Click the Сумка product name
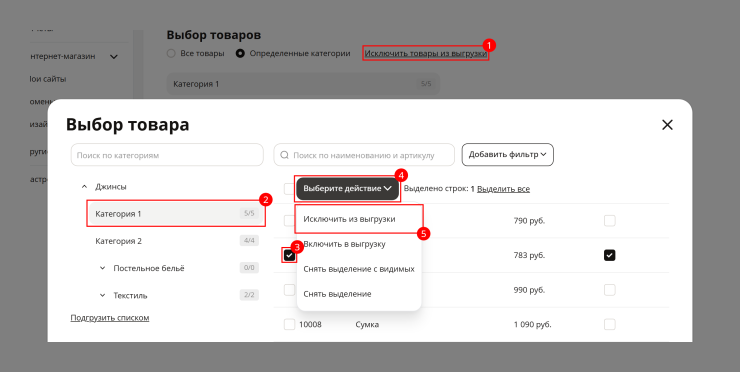Viewport: 740px width, 372px height. [367, 325]
